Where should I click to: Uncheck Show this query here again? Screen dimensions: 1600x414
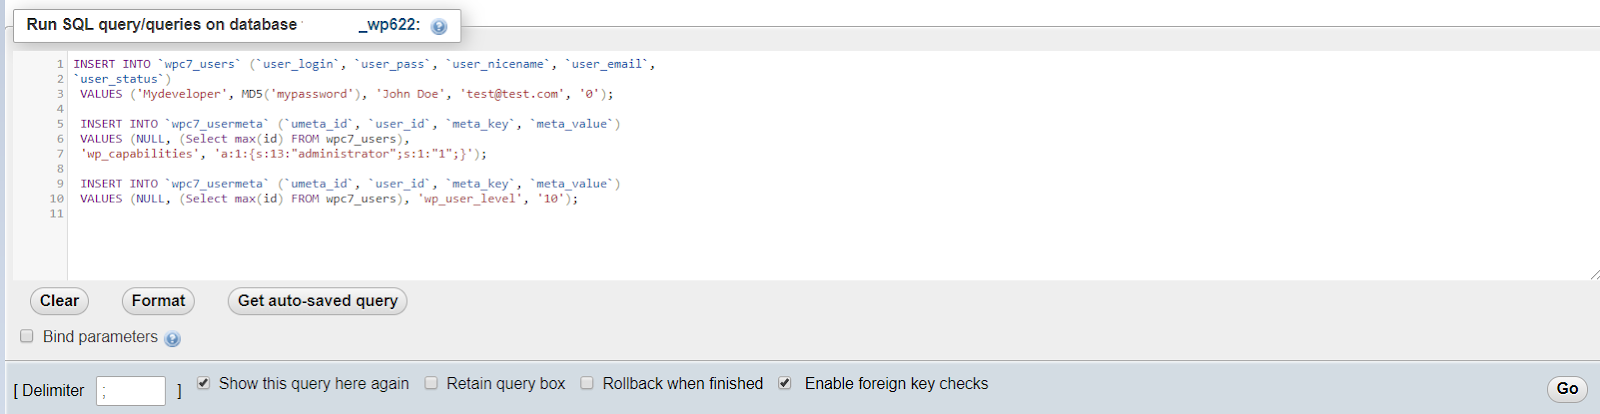point(203,383)
